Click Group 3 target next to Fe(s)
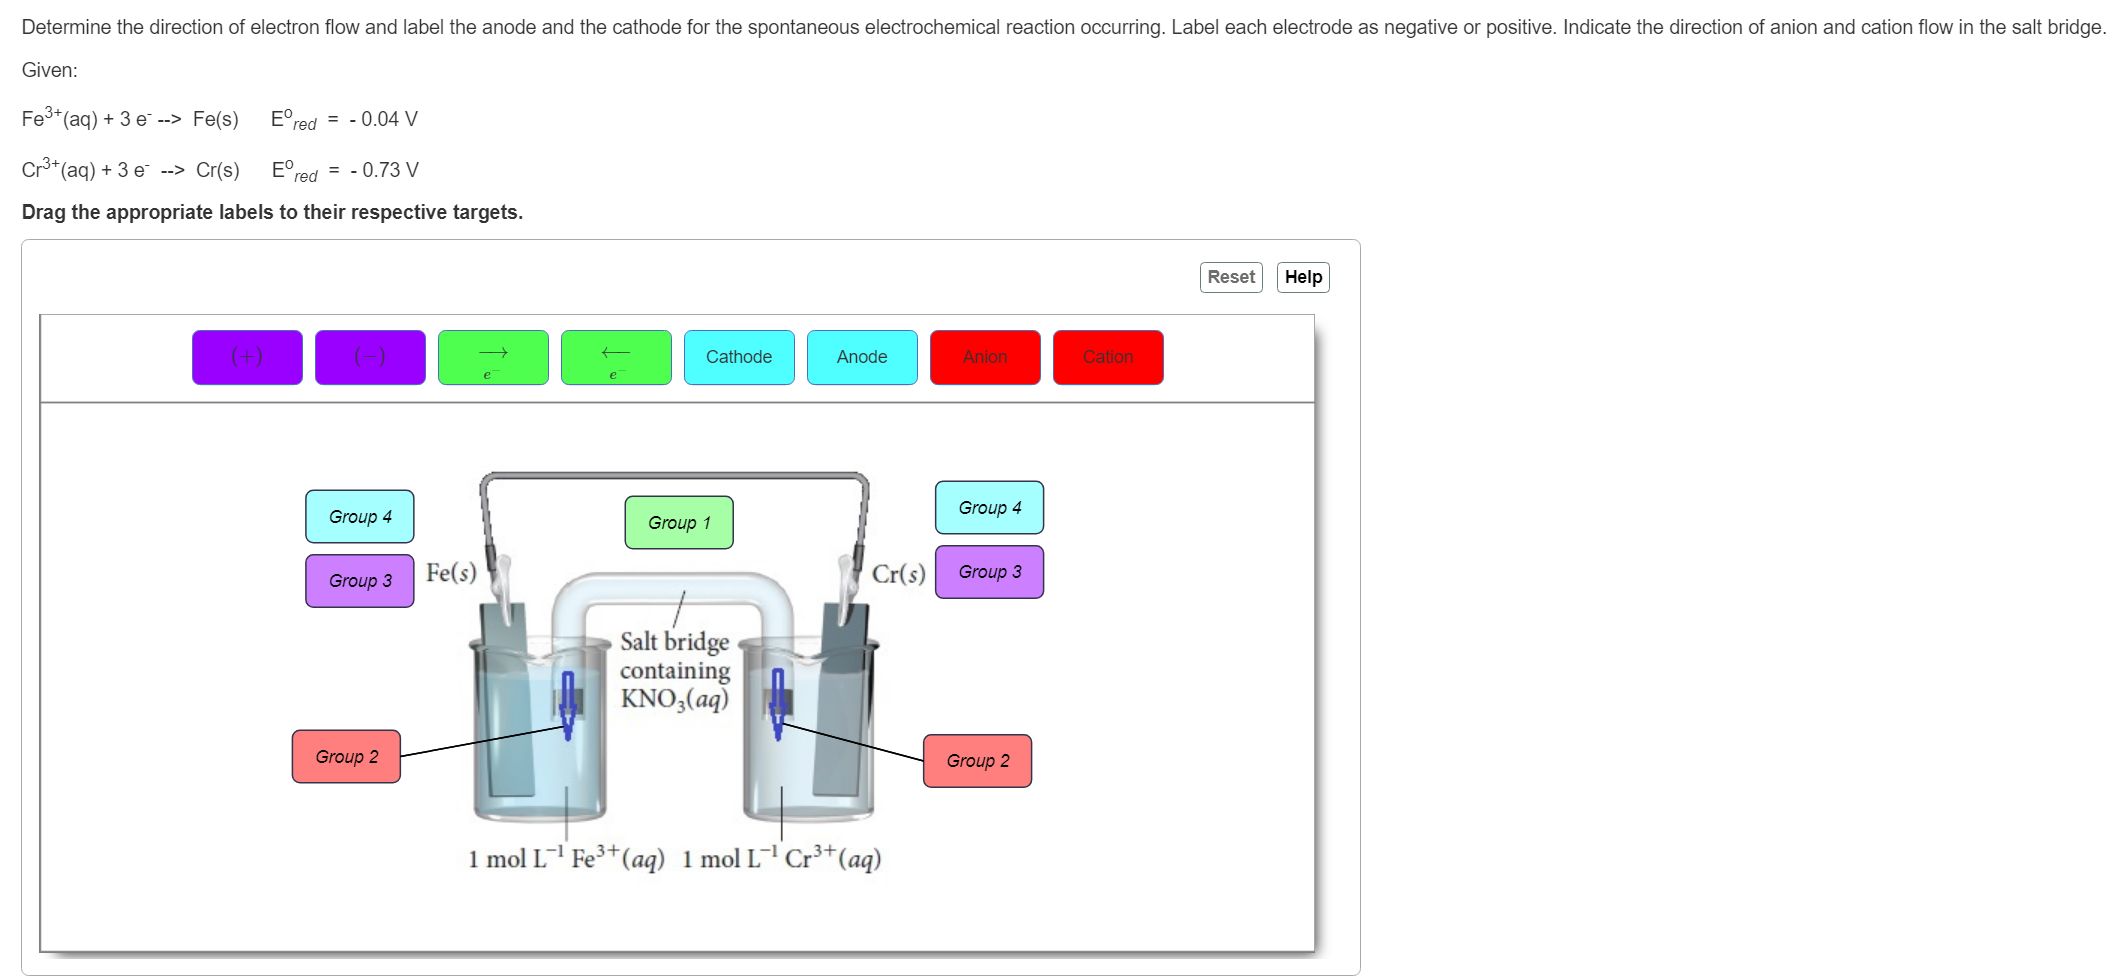The height and width of the screenshot is (976, 2126). click(x=360, y=581)
